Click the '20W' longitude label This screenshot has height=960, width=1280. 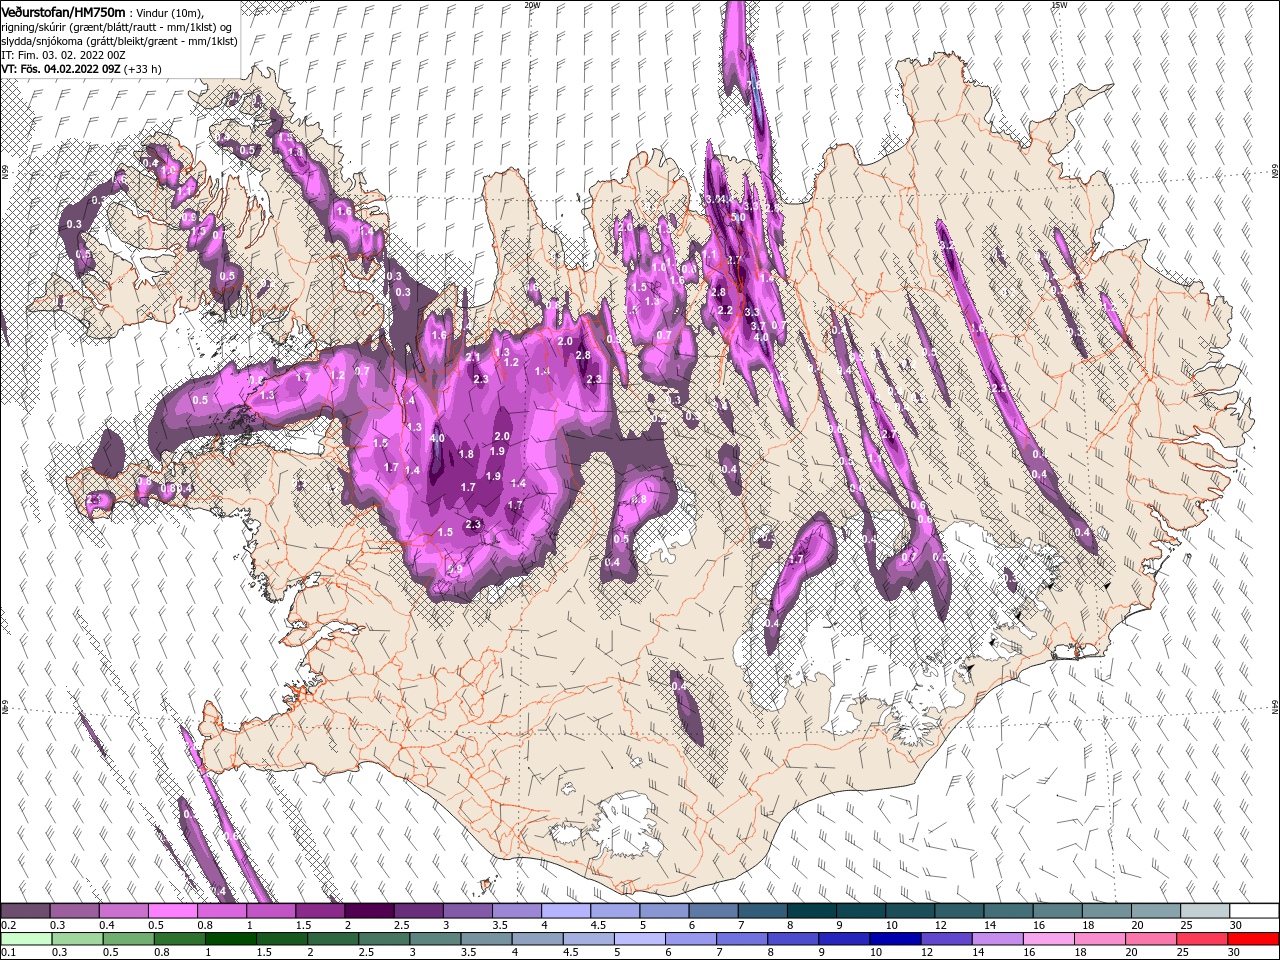531,5
